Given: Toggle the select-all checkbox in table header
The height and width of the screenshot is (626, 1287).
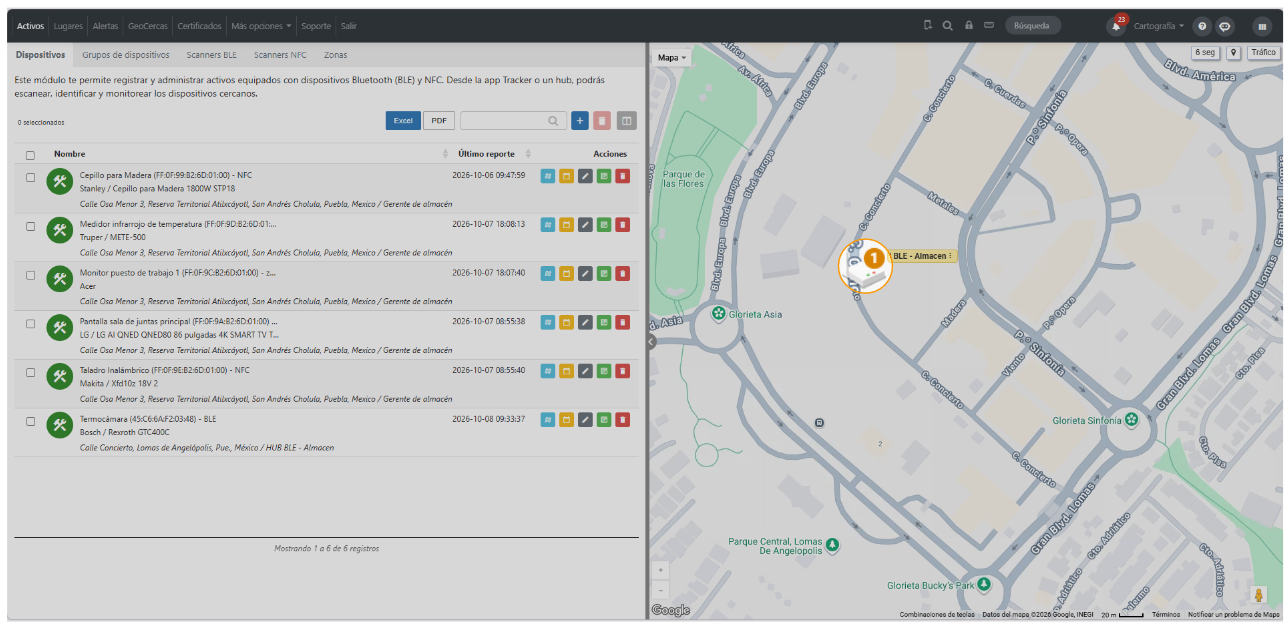Looking at the screenshot, I should point(30,155).
